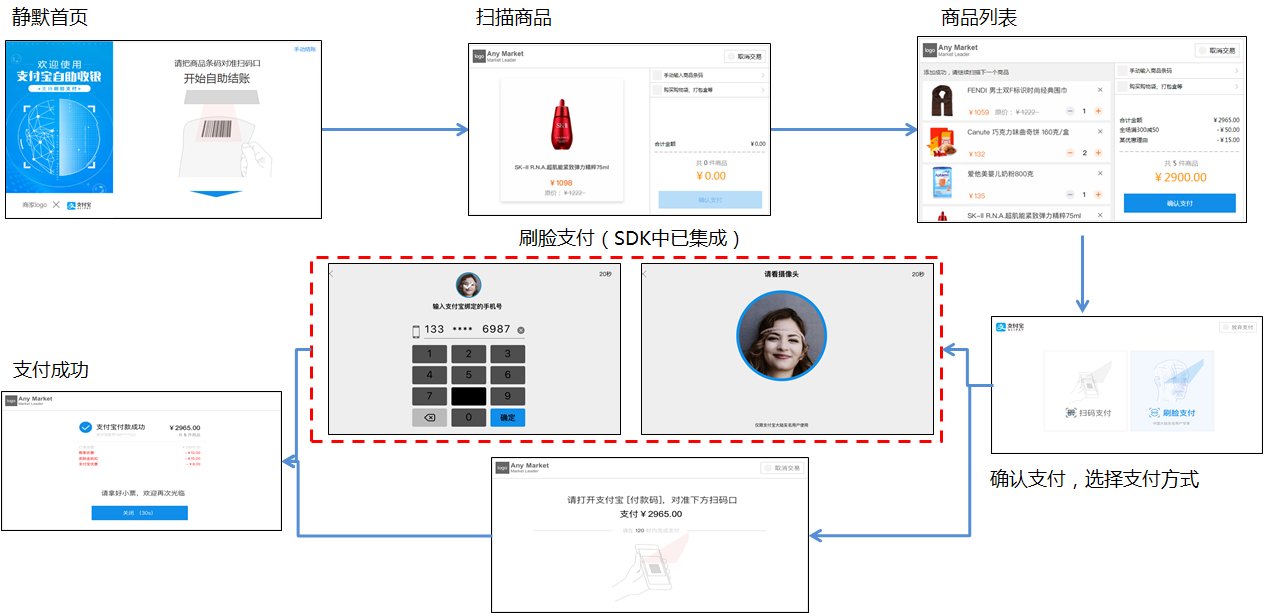Tap keypad digit 1
This screenshot has width=1274, height=613.
pos(430,354)
